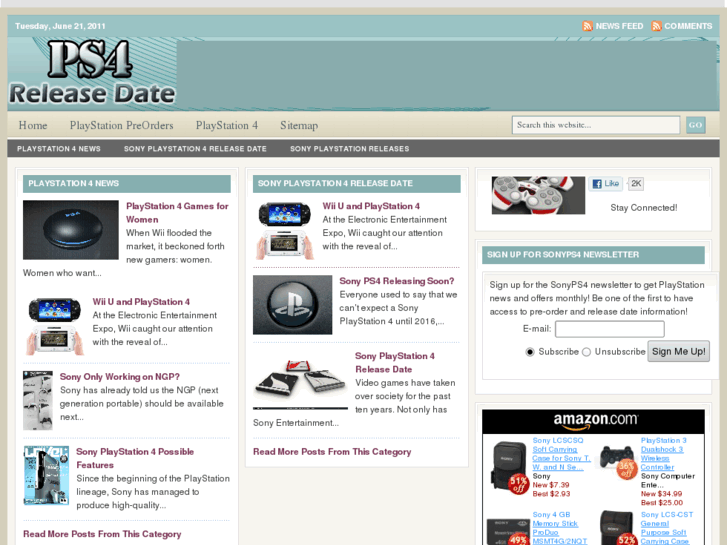Screen dimensions: 727x545
Task: Open the PlayStation 3 Dualshock 3 Wireless Controller link
Action: (663, 454)
